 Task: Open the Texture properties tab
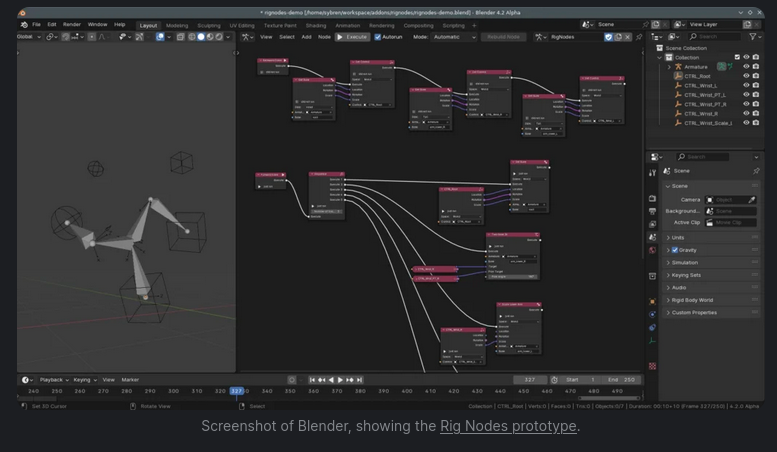(652, 366)
